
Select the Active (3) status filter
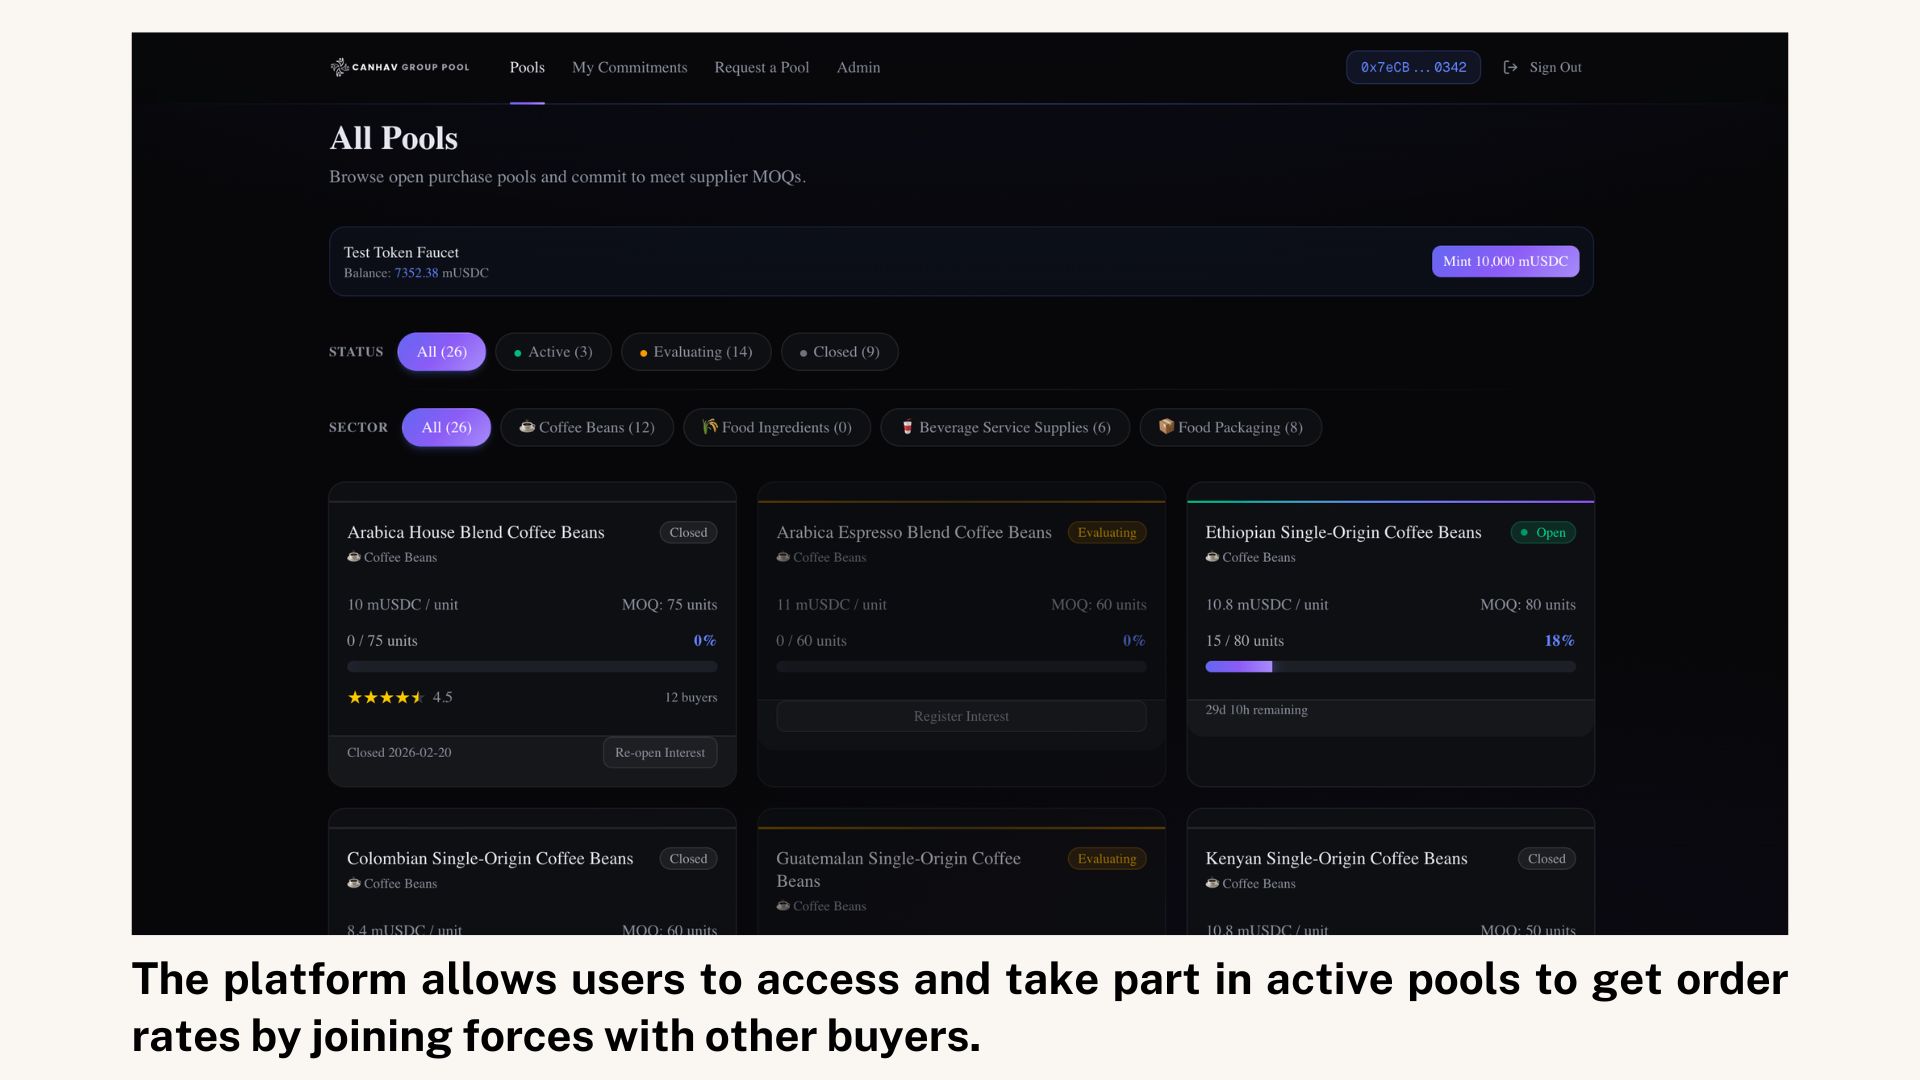point(553,352)
